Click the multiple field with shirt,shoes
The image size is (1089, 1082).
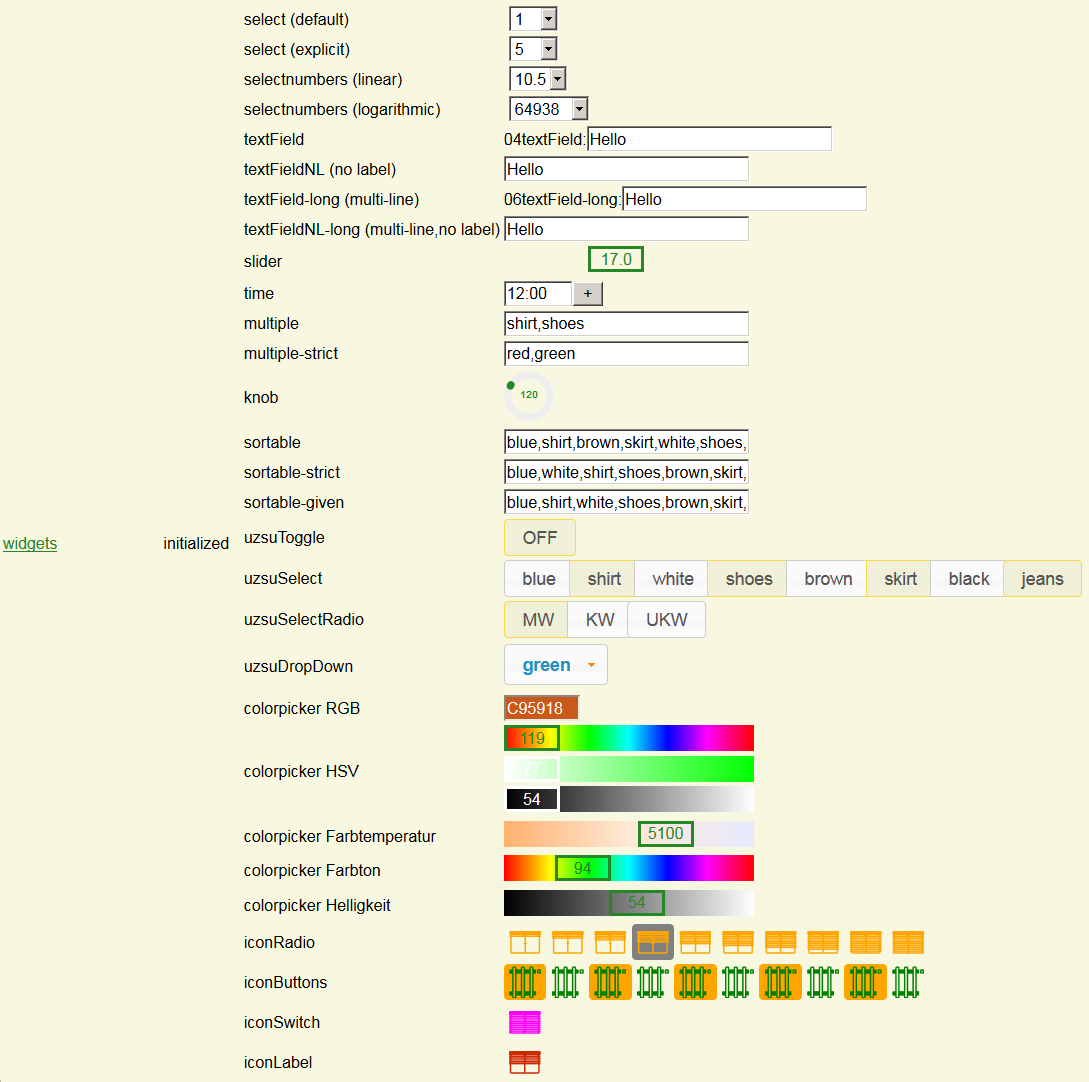tap(626, 324)
